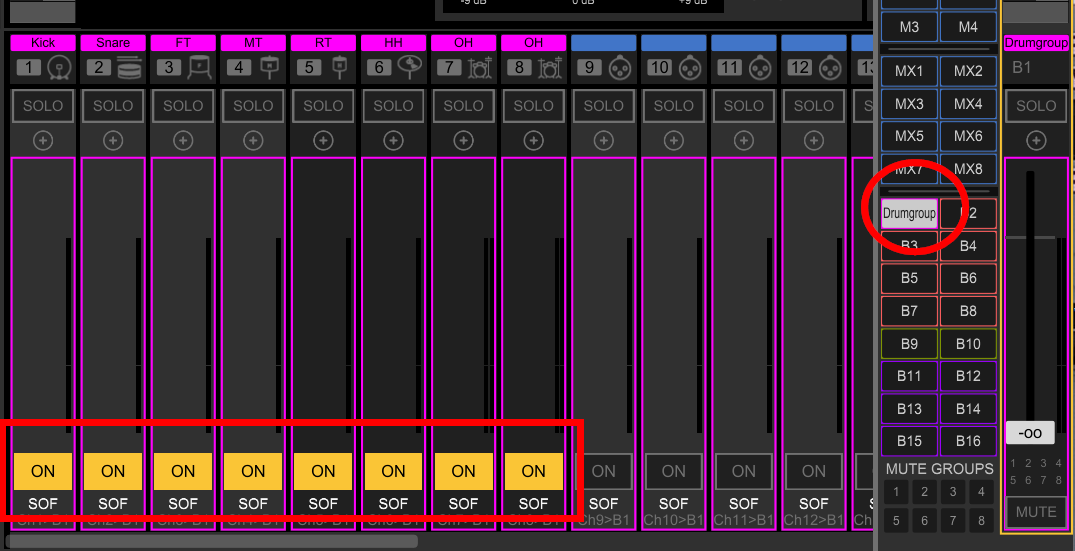Select the M3 button
This screenshot has height=551, width=1075.
(x=909, y=27)
